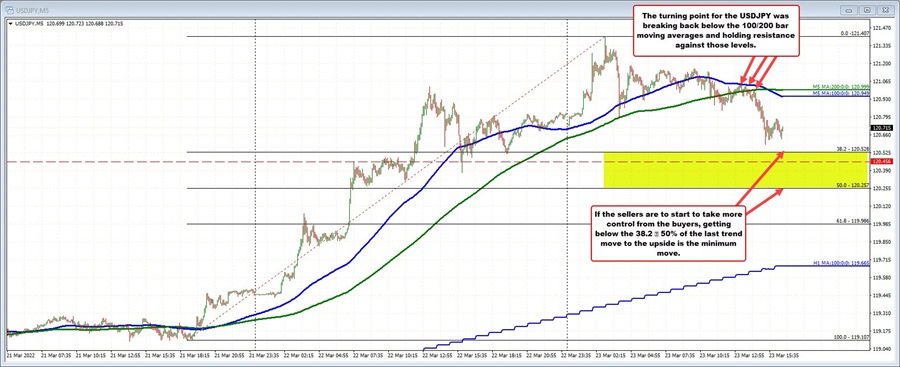Image resolution: width=900 pixels, height=367 pixels.
Task: Click time axis label 21 Mar 15:35
Action: (159, 356)
